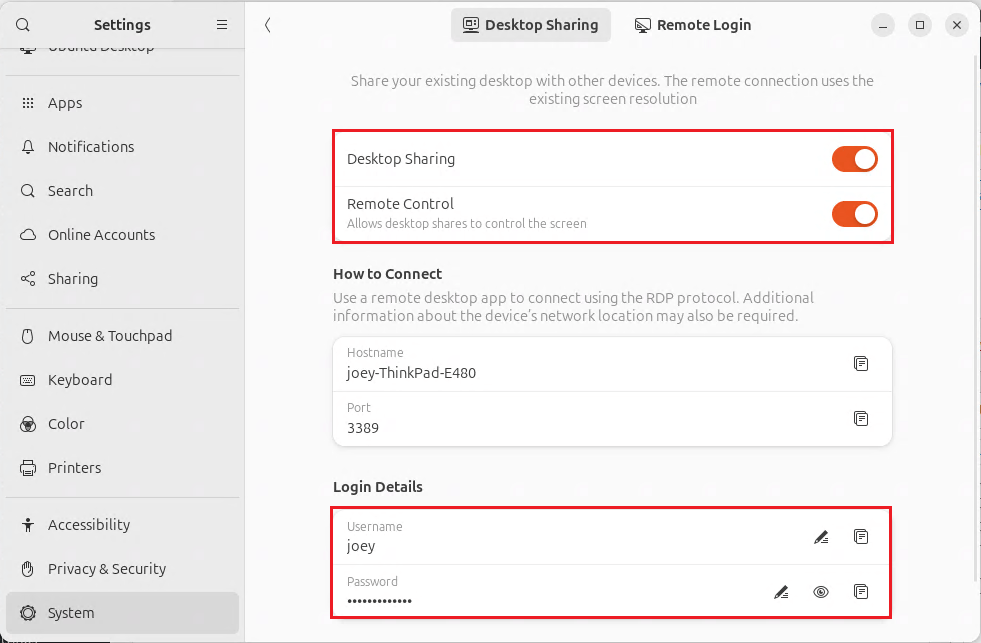Open the Settings search icon

tap(23, 25)
